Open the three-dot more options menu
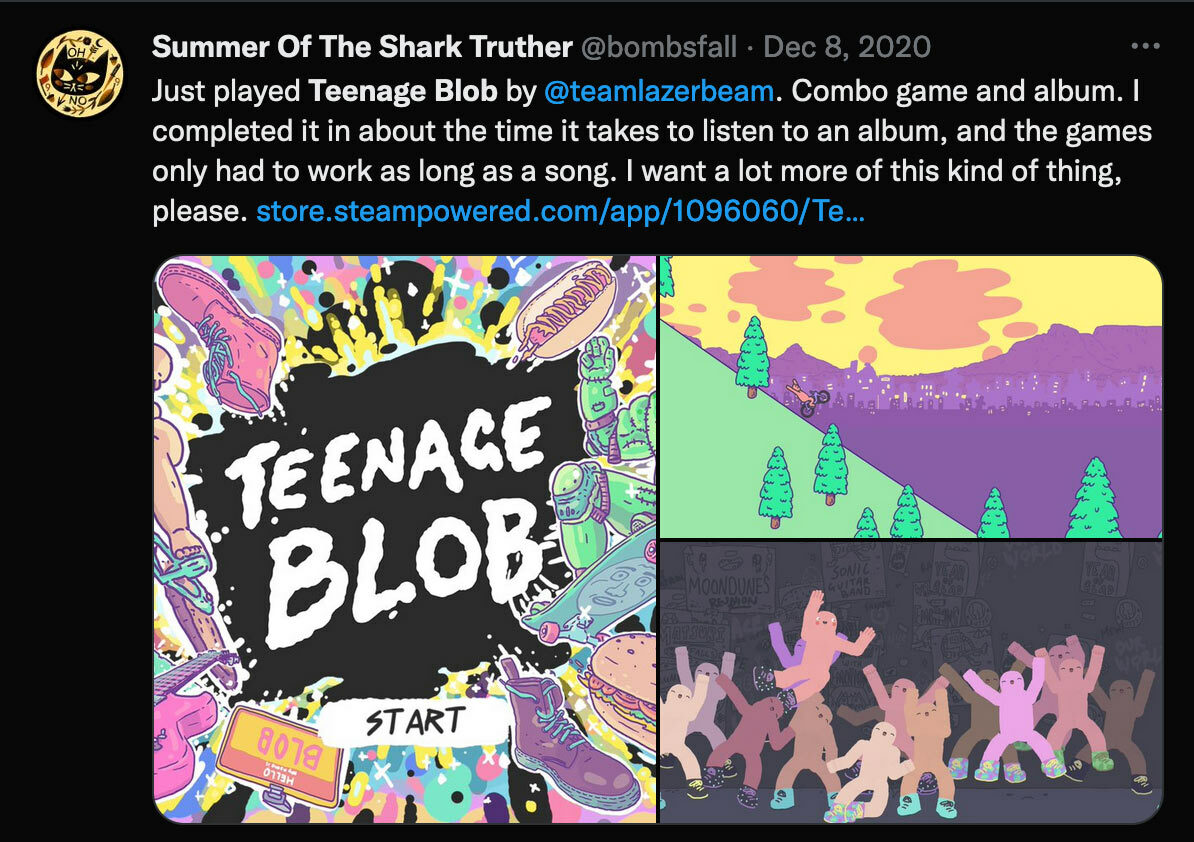This screenshot has width=1194, height=842. click(1145, 46)
